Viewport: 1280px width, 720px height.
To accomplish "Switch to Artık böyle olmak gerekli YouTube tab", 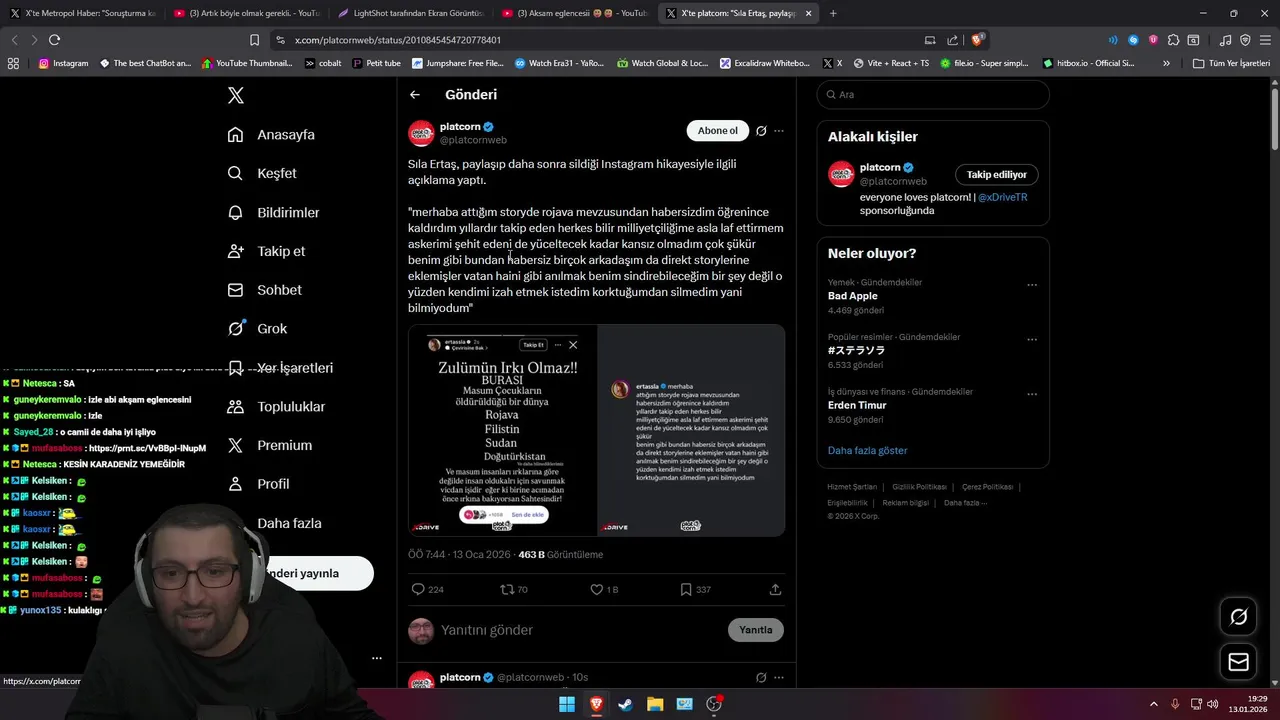I will click(246, 13).
